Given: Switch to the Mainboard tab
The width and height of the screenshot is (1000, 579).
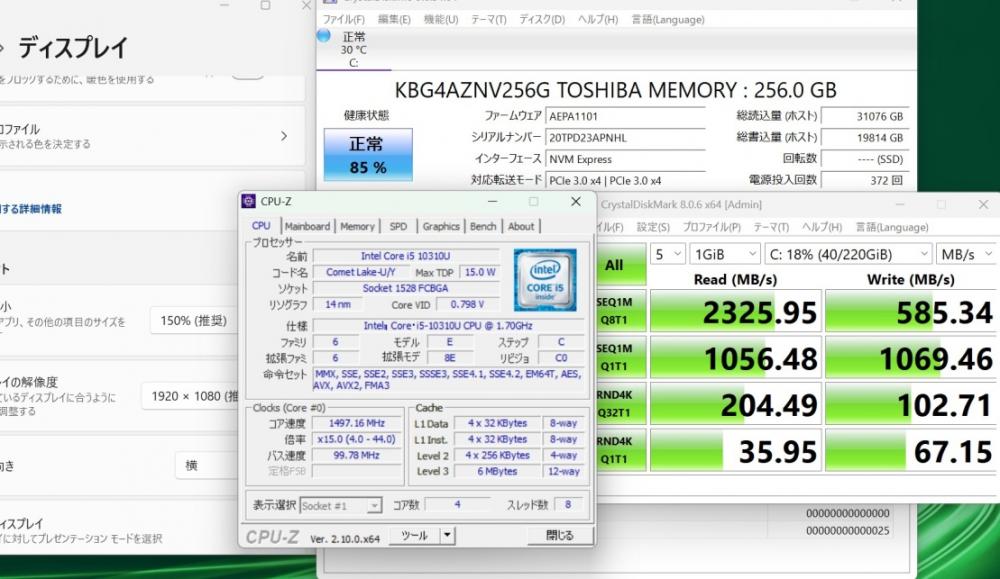Looking at the screenshot, I should coord(307,226).
